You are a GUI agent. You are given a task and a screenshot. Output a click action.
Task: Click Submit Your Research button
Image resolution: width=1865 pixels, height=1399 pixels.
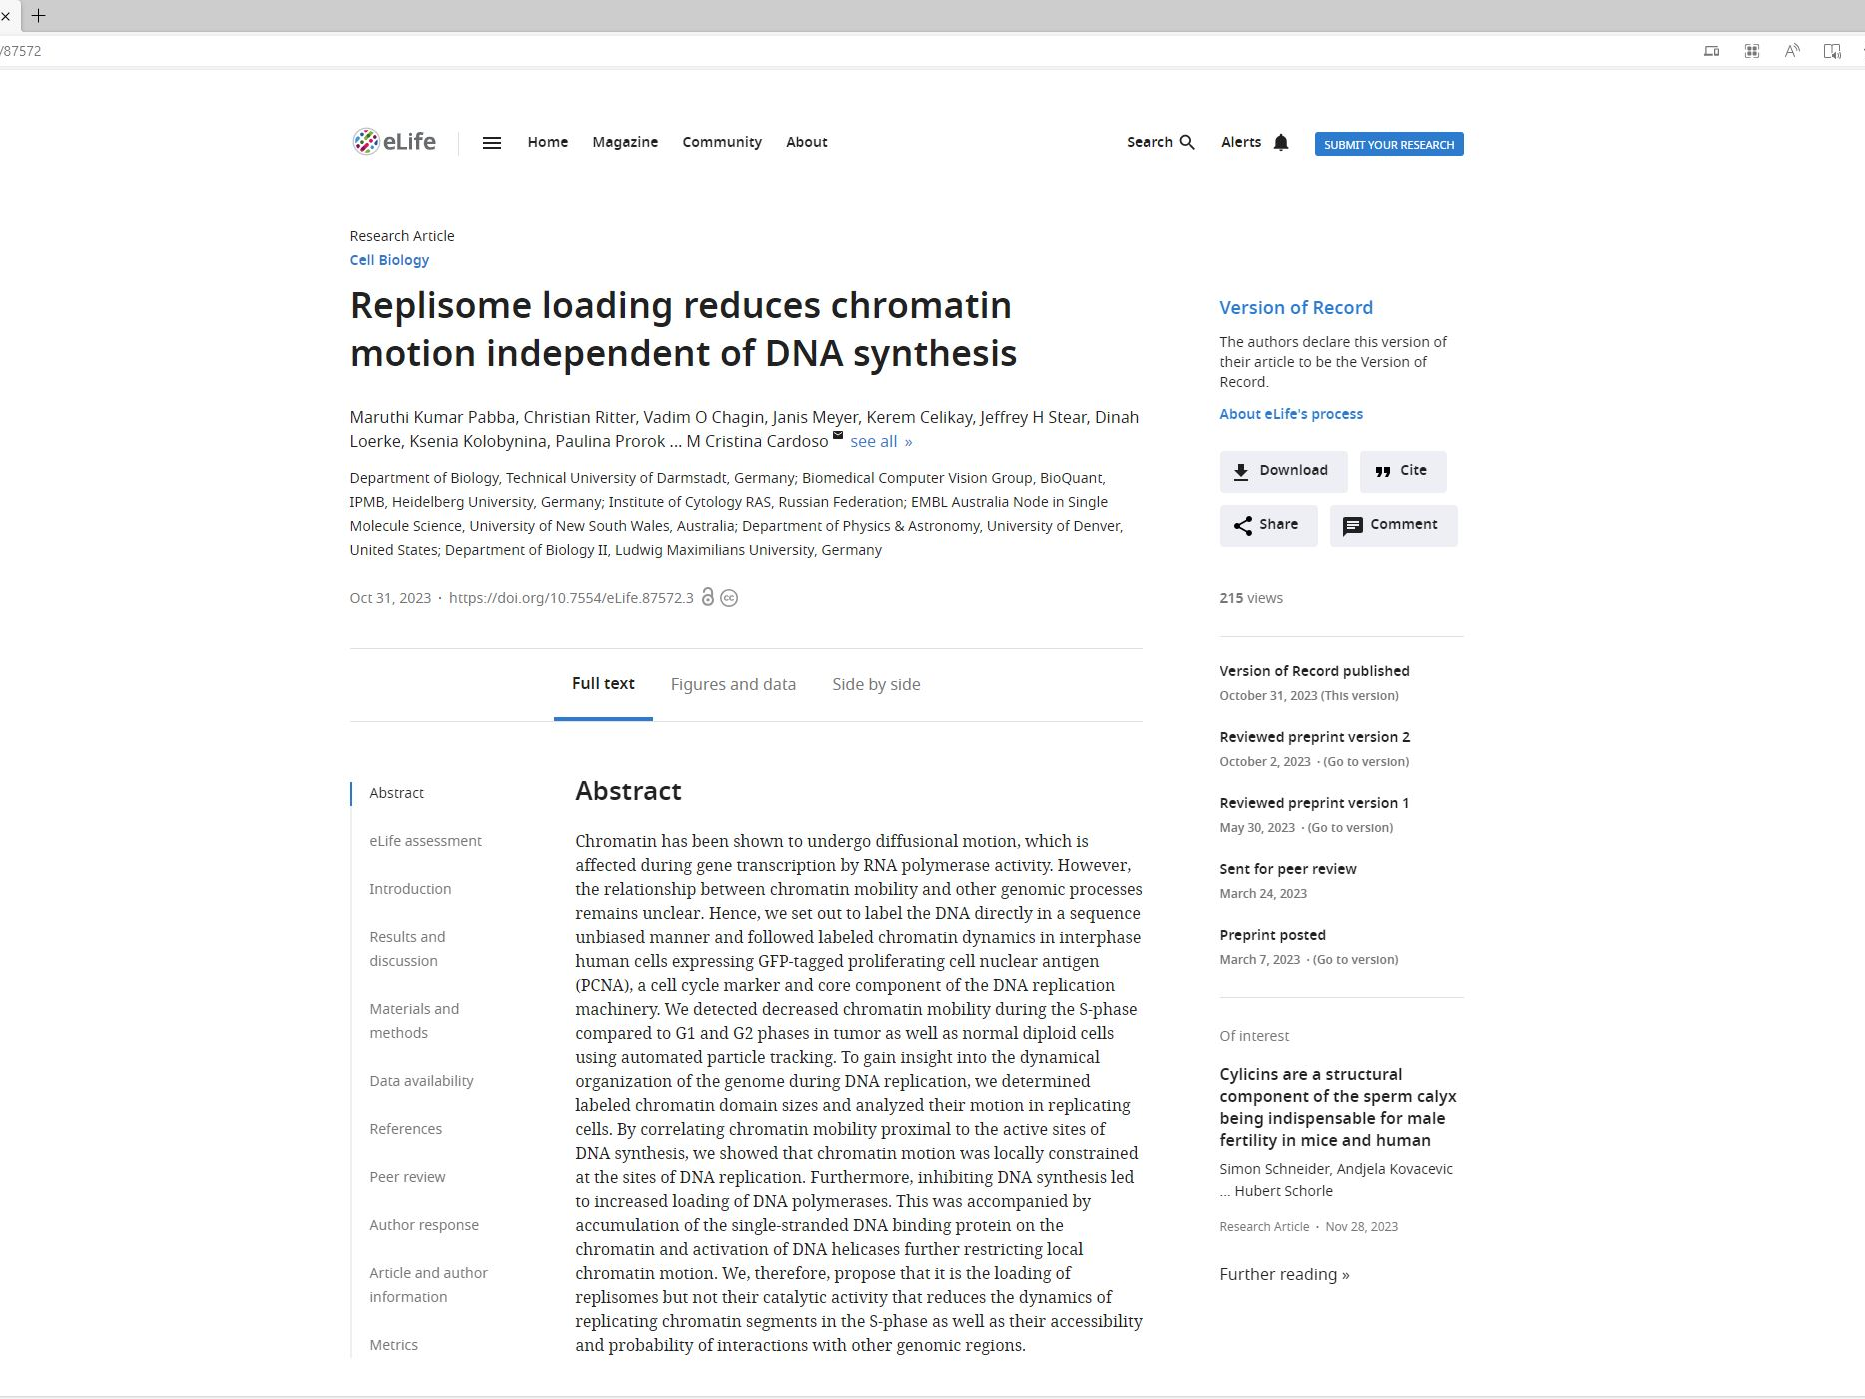coord(1389,144)
